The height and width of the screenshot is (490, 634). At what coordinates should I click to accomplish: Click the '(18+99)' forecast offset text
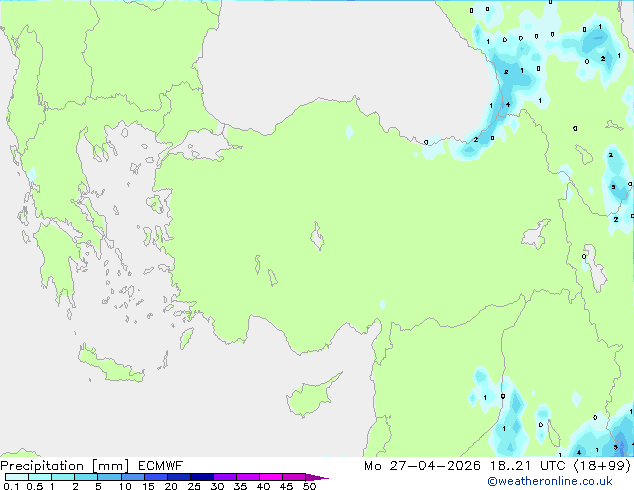[x=602, y=466]
